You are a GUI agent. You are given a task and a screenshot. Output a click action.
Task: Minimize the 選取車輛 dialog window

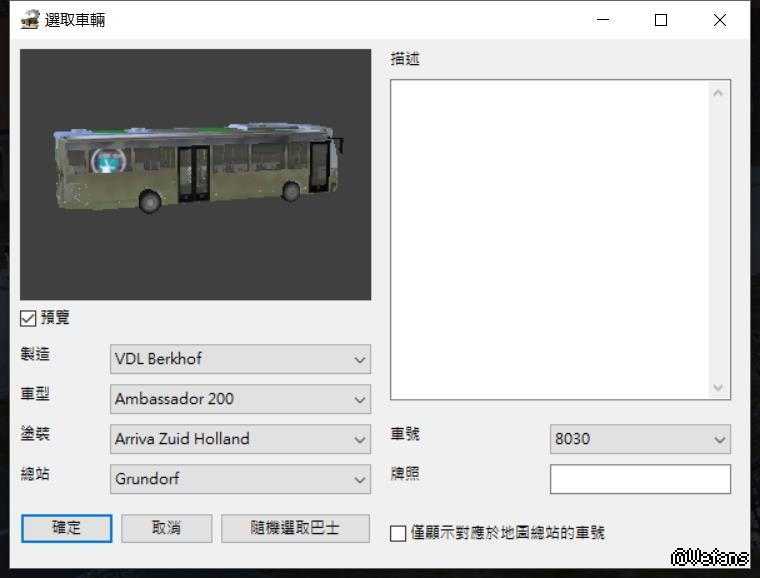pos(602,20)
